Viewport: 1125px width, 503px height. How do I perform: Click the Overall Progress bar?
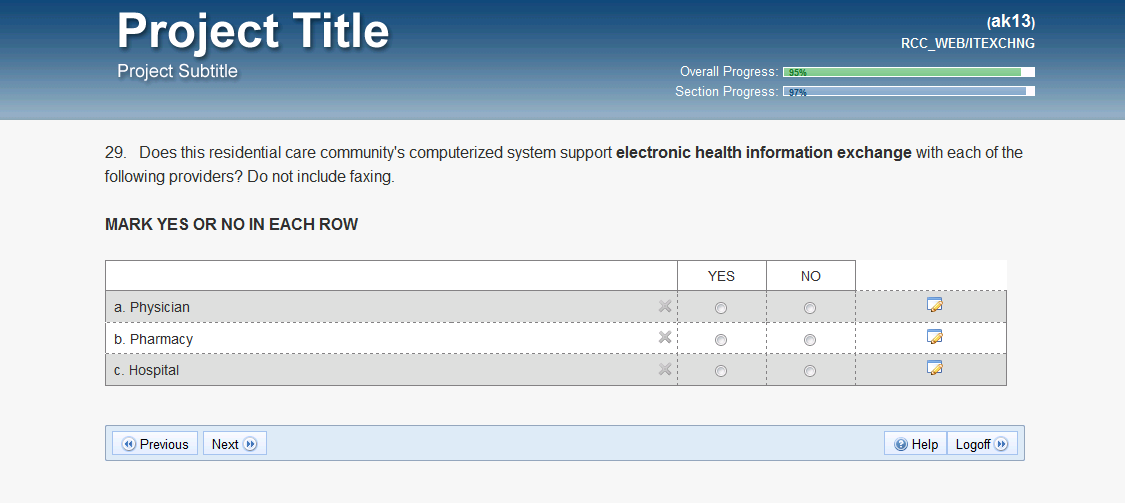tap(908, 72)
